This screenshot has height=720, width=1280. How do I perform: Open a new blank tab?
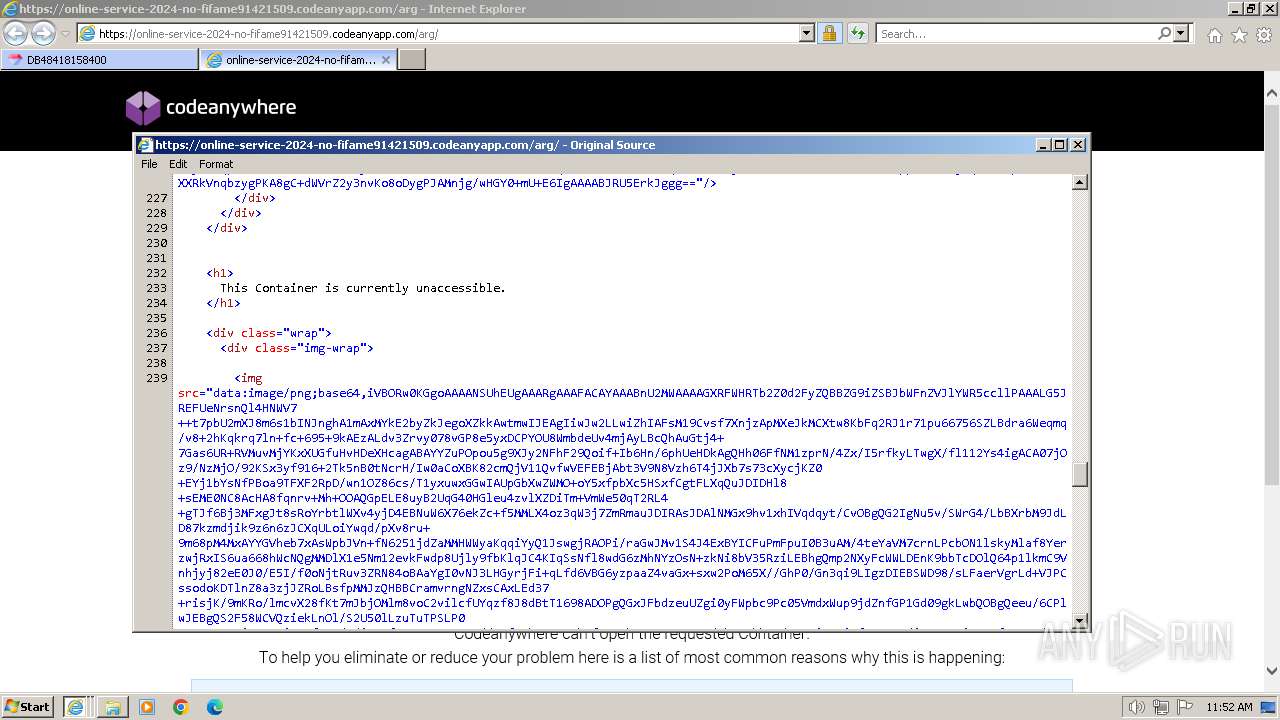(412, 60)
